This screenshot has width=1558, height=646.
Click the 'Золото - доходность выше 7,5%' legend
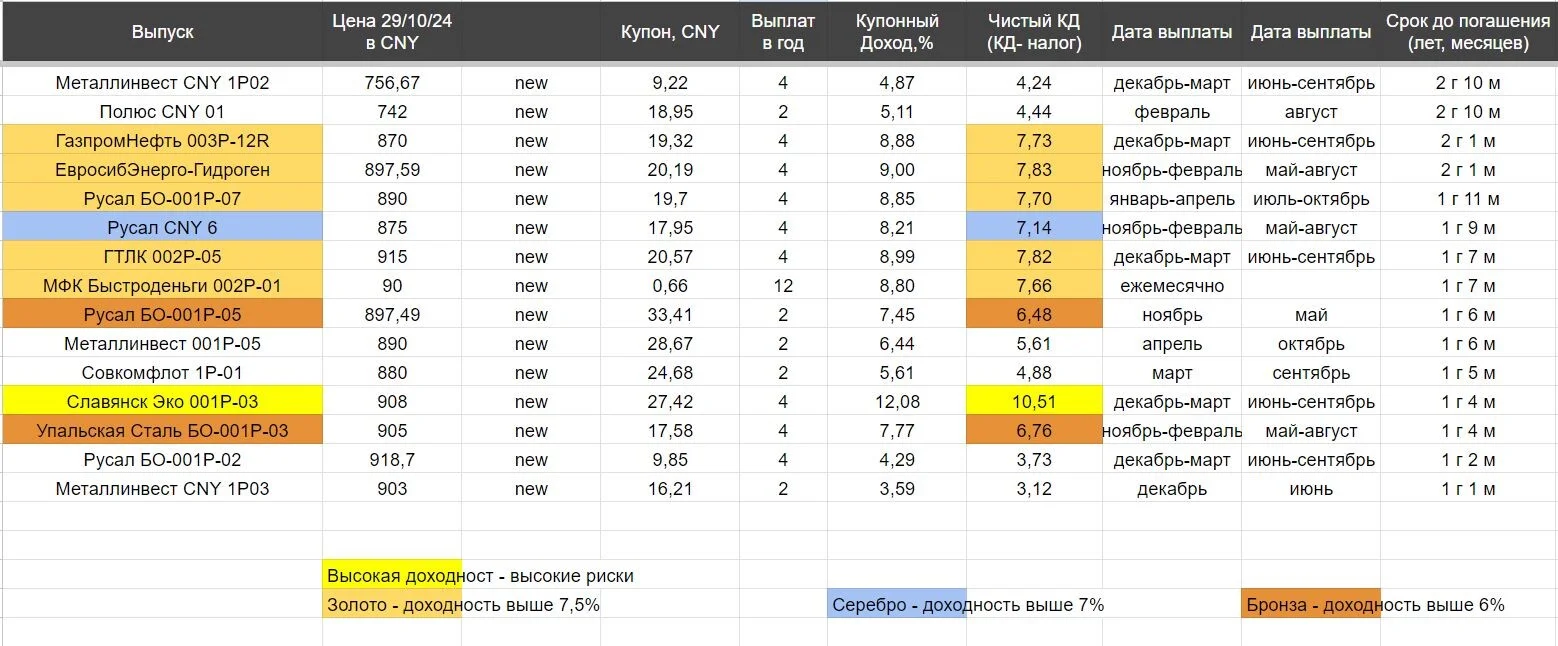[x=463, y=605]
